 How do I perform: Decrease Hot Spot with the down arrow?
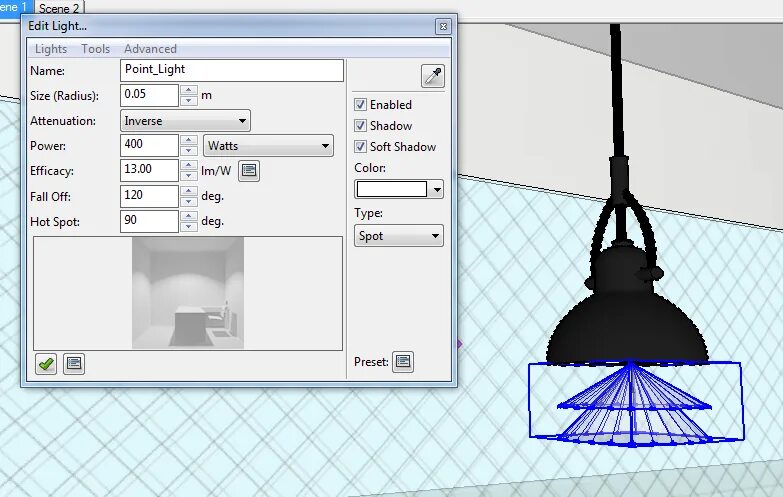(189, 227)
